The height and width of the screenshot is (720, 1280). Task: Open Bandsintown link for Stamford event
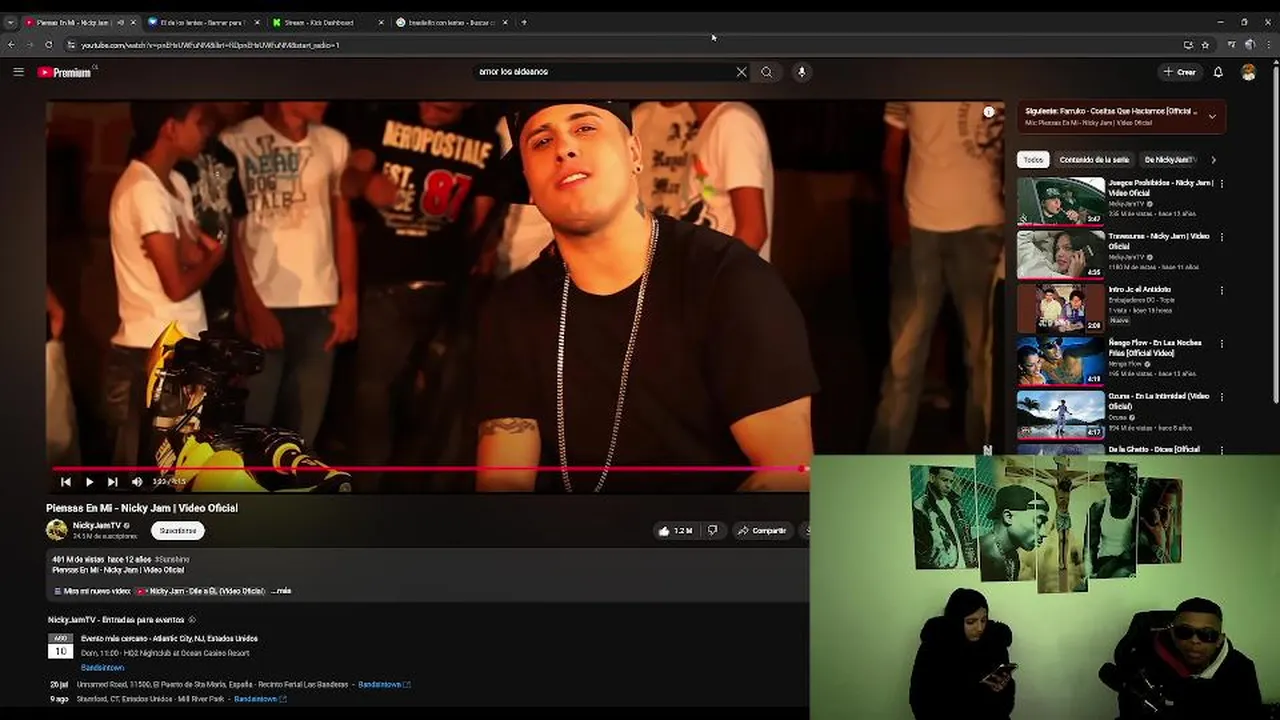[x=260, y=699]
